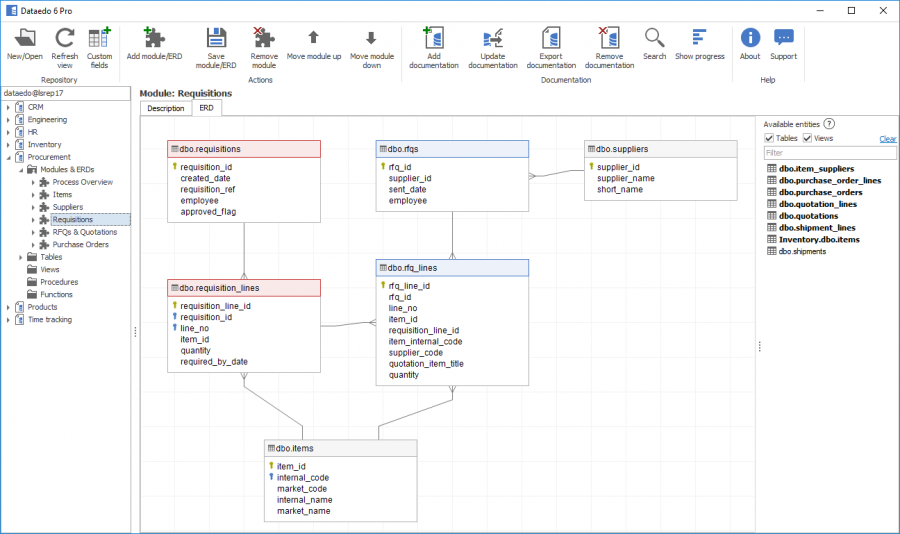
Task: Open Search with the magnifier icon
Action: tap(654, 38)
